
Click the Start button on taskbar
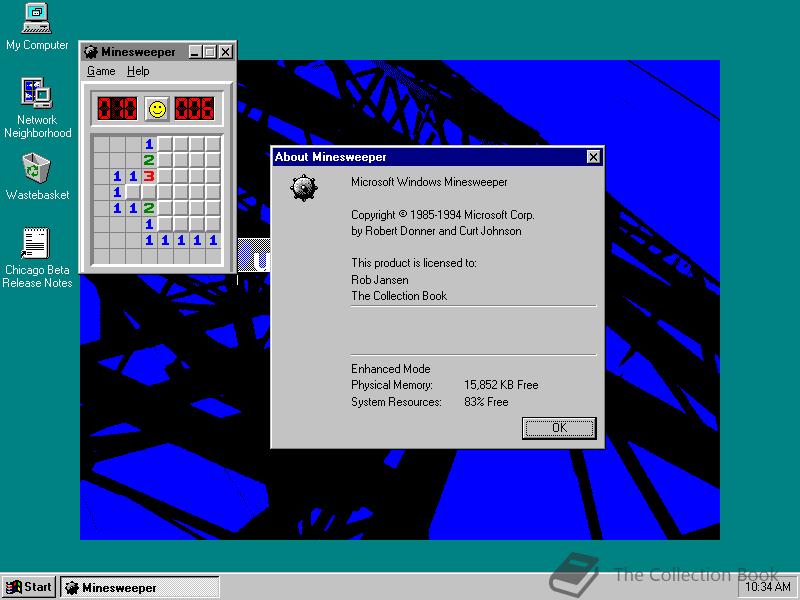pos(29,587)
